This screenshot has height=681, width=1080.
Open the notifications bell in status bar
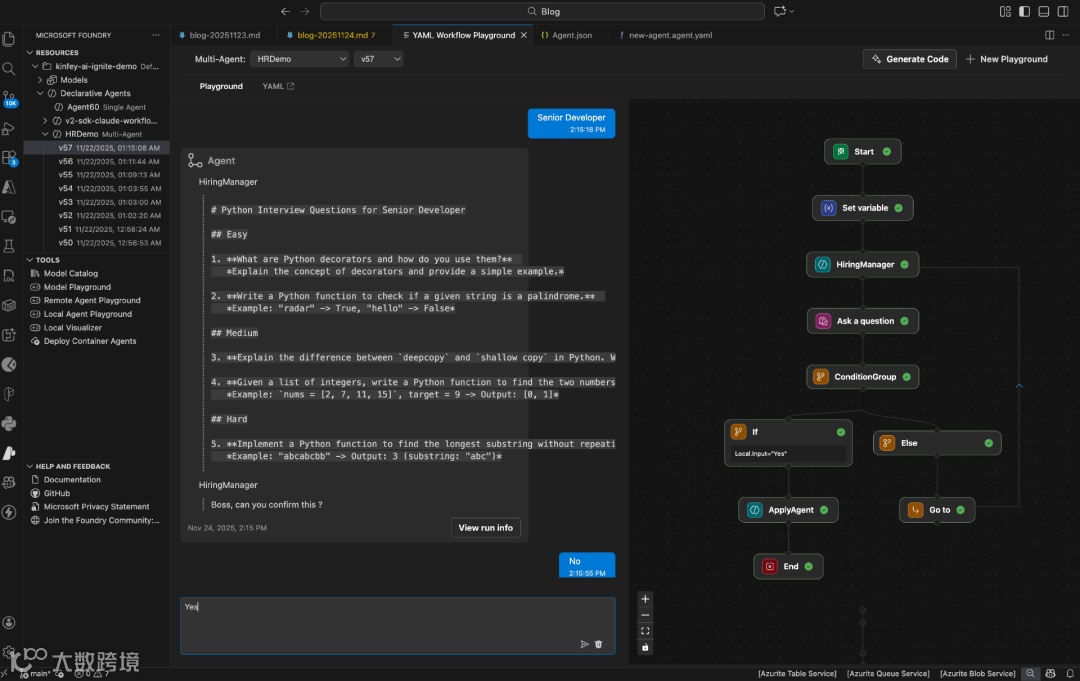click(1070, 673)
